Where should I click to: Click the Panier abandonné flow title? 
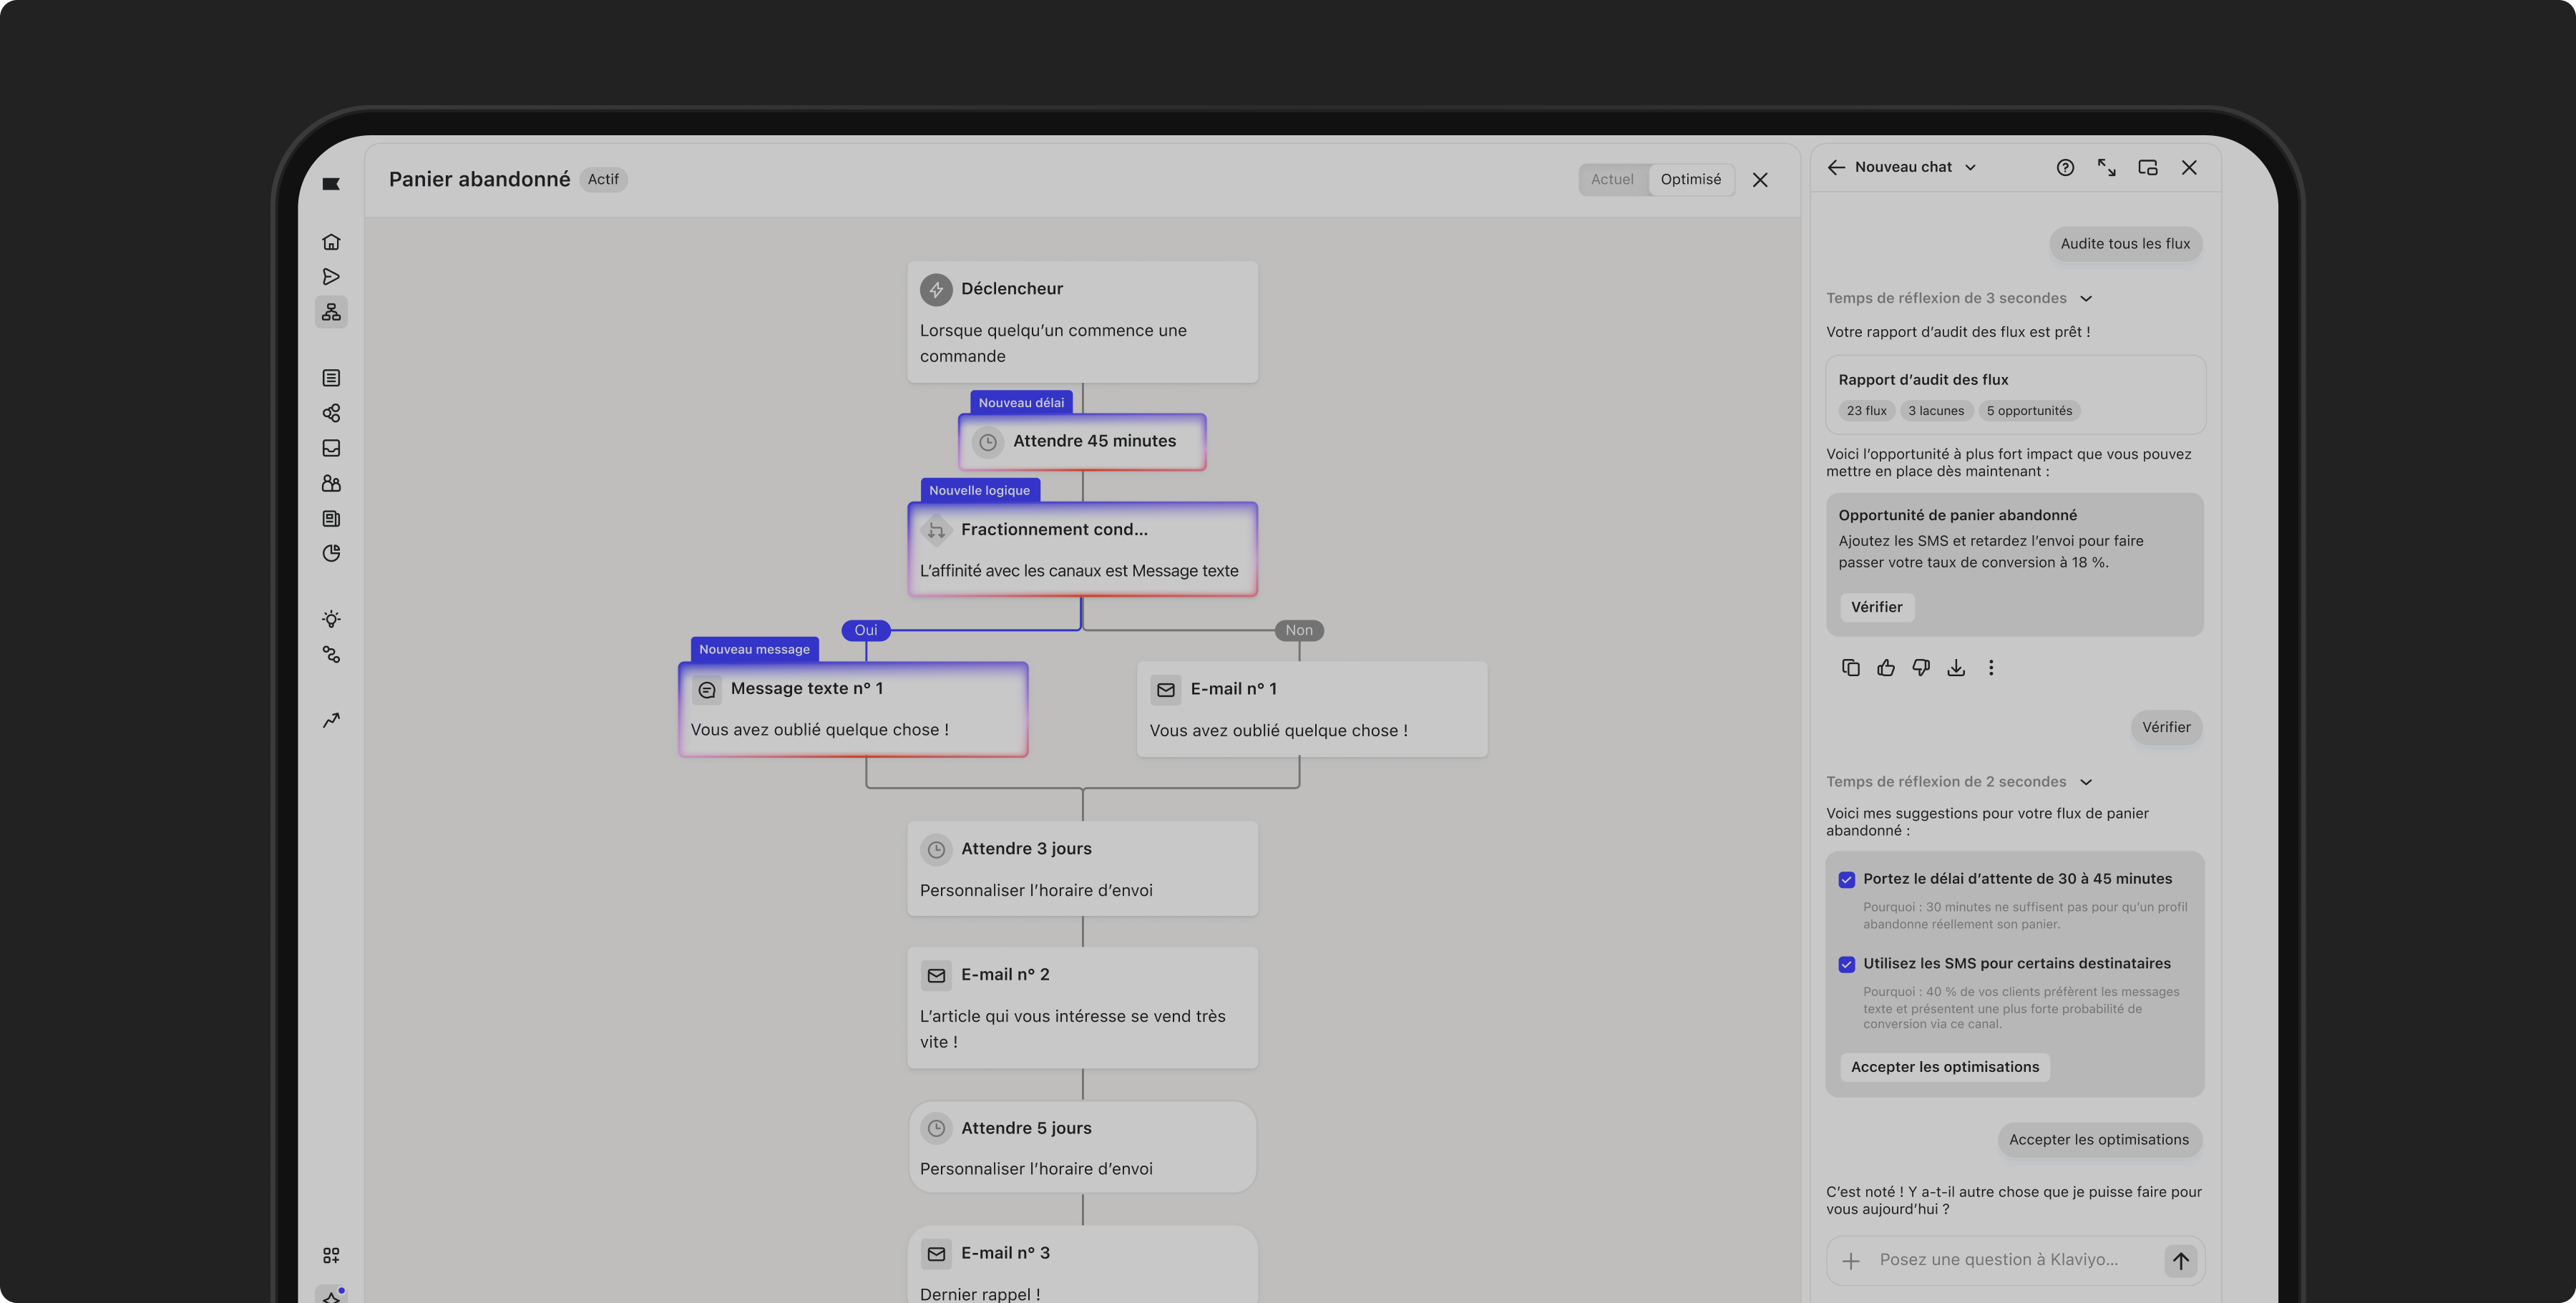click(x=479, y=180)
